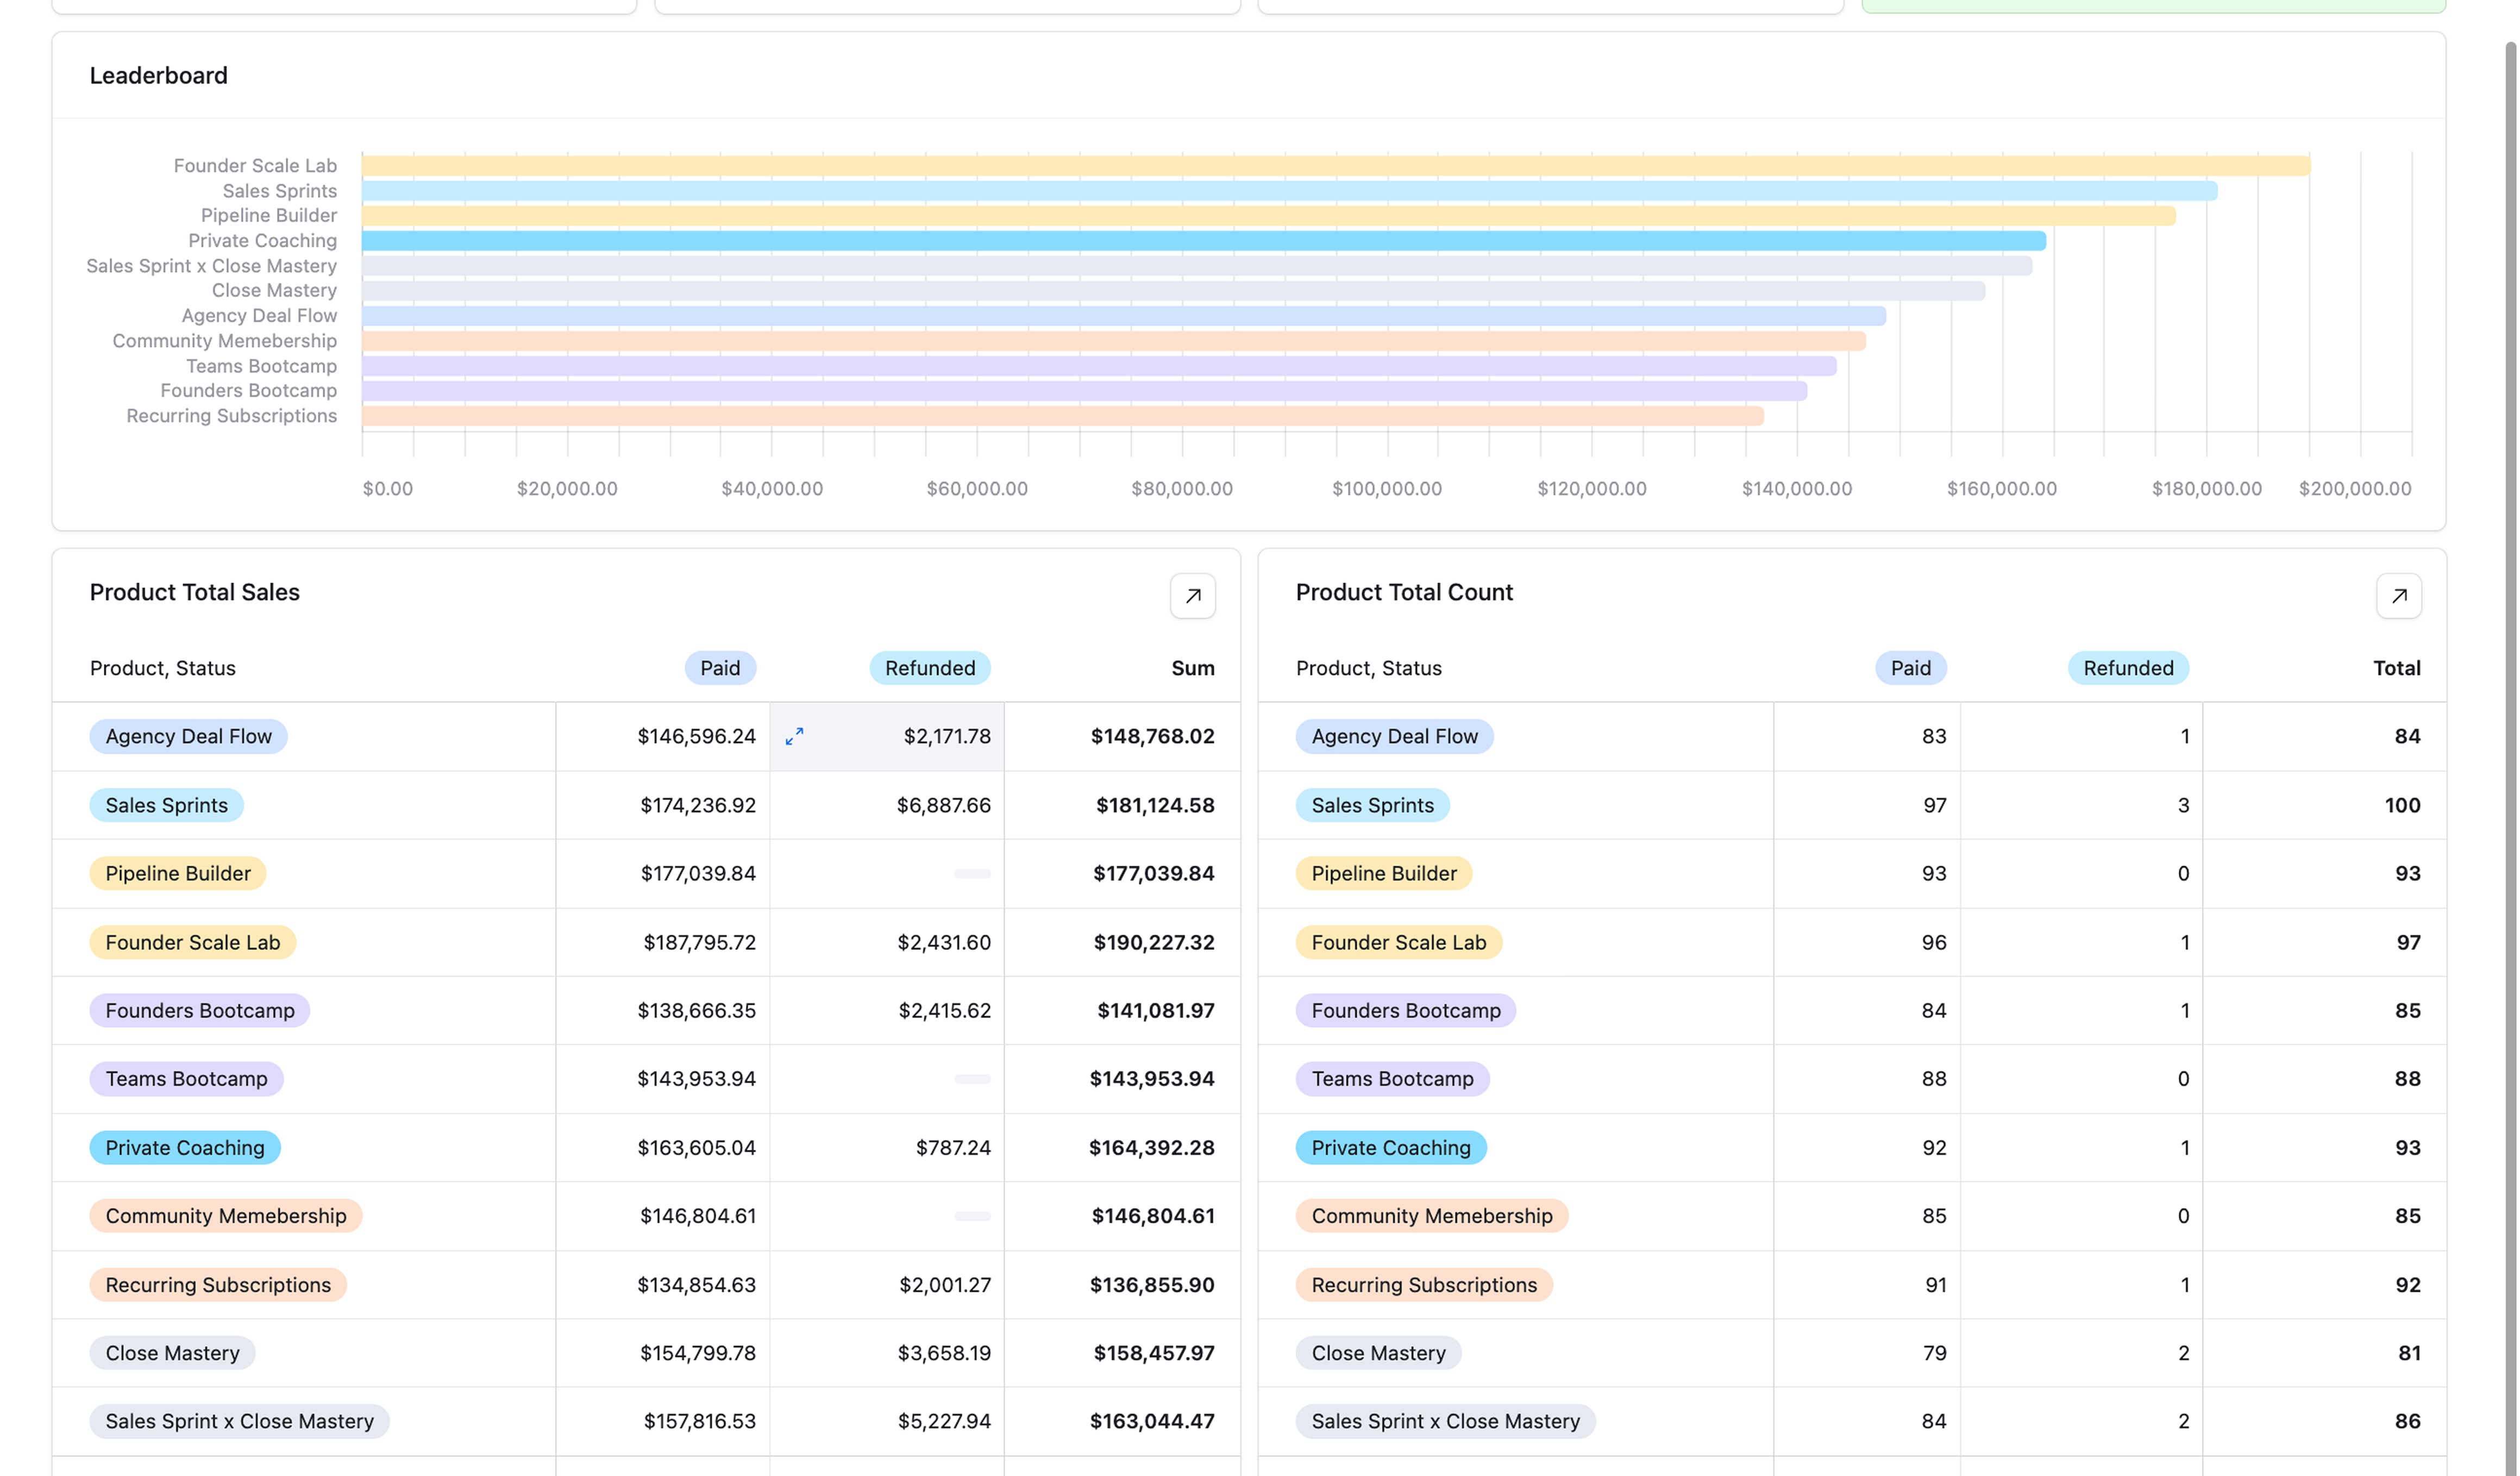Image resolution: width=2520 pixels, height=1476 pixels.
Task: Open Product Total Sales expanded view
Action: click(1193, 595)
